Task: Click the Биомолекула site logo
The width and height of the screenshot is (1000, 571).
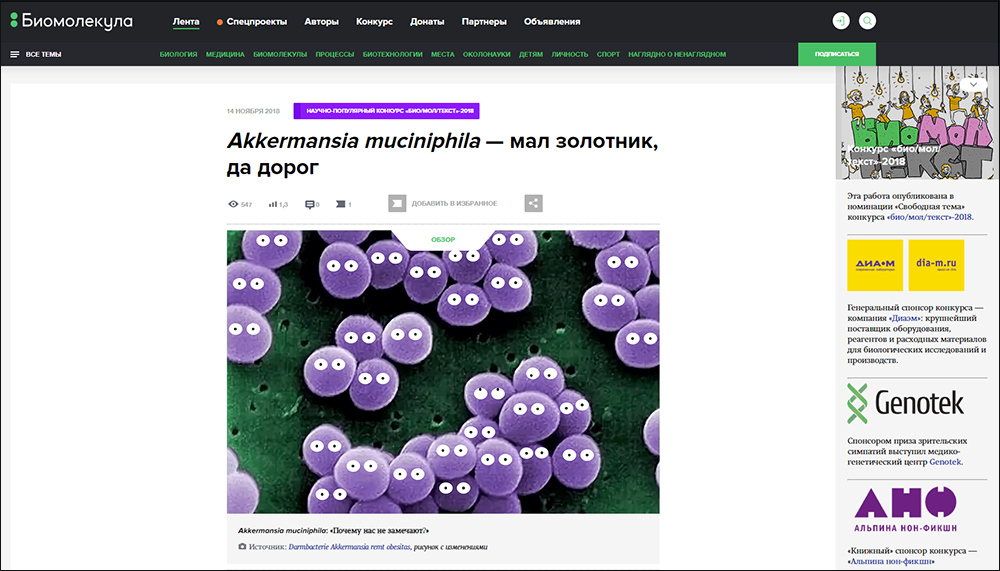Action: coord(71,20)
